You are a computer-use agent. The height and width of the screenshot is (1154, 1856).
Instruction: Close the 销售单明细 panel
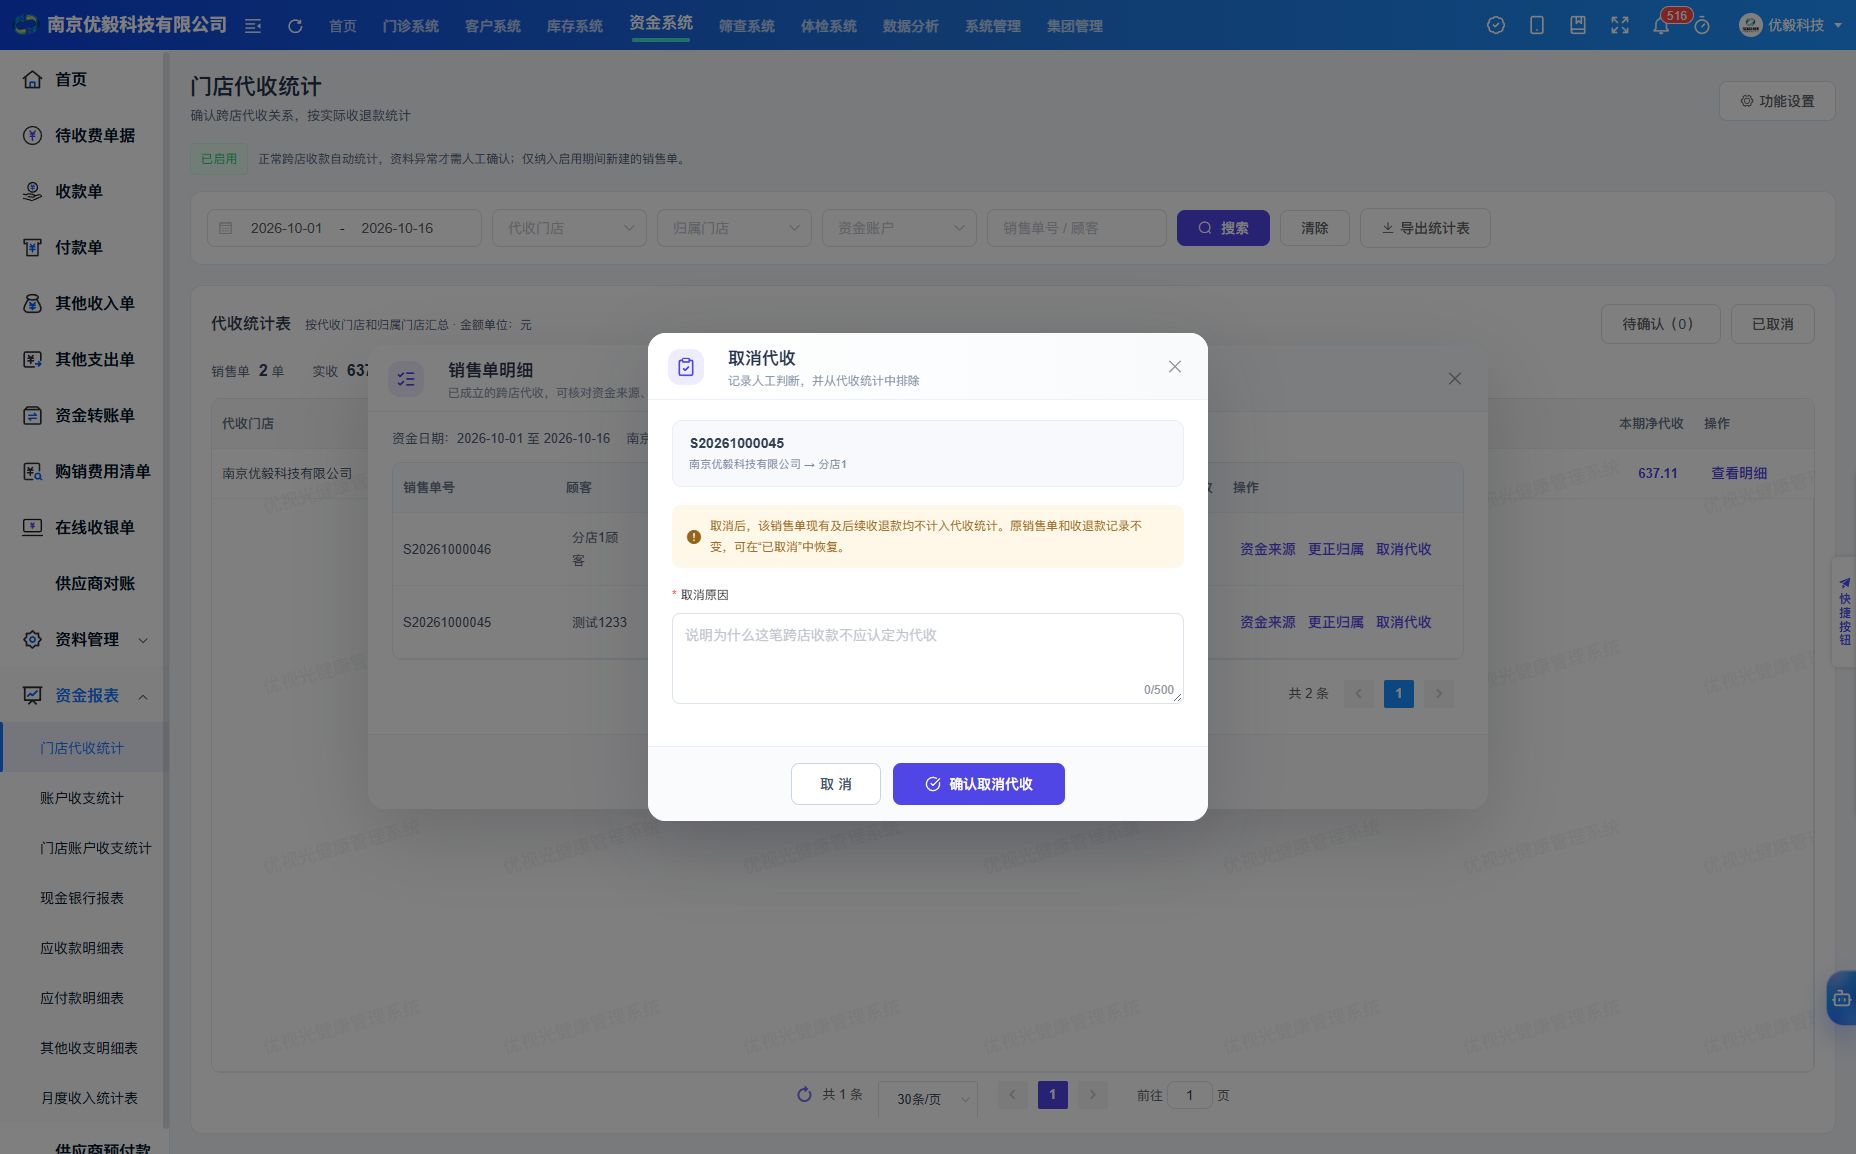pos(1455,379)
